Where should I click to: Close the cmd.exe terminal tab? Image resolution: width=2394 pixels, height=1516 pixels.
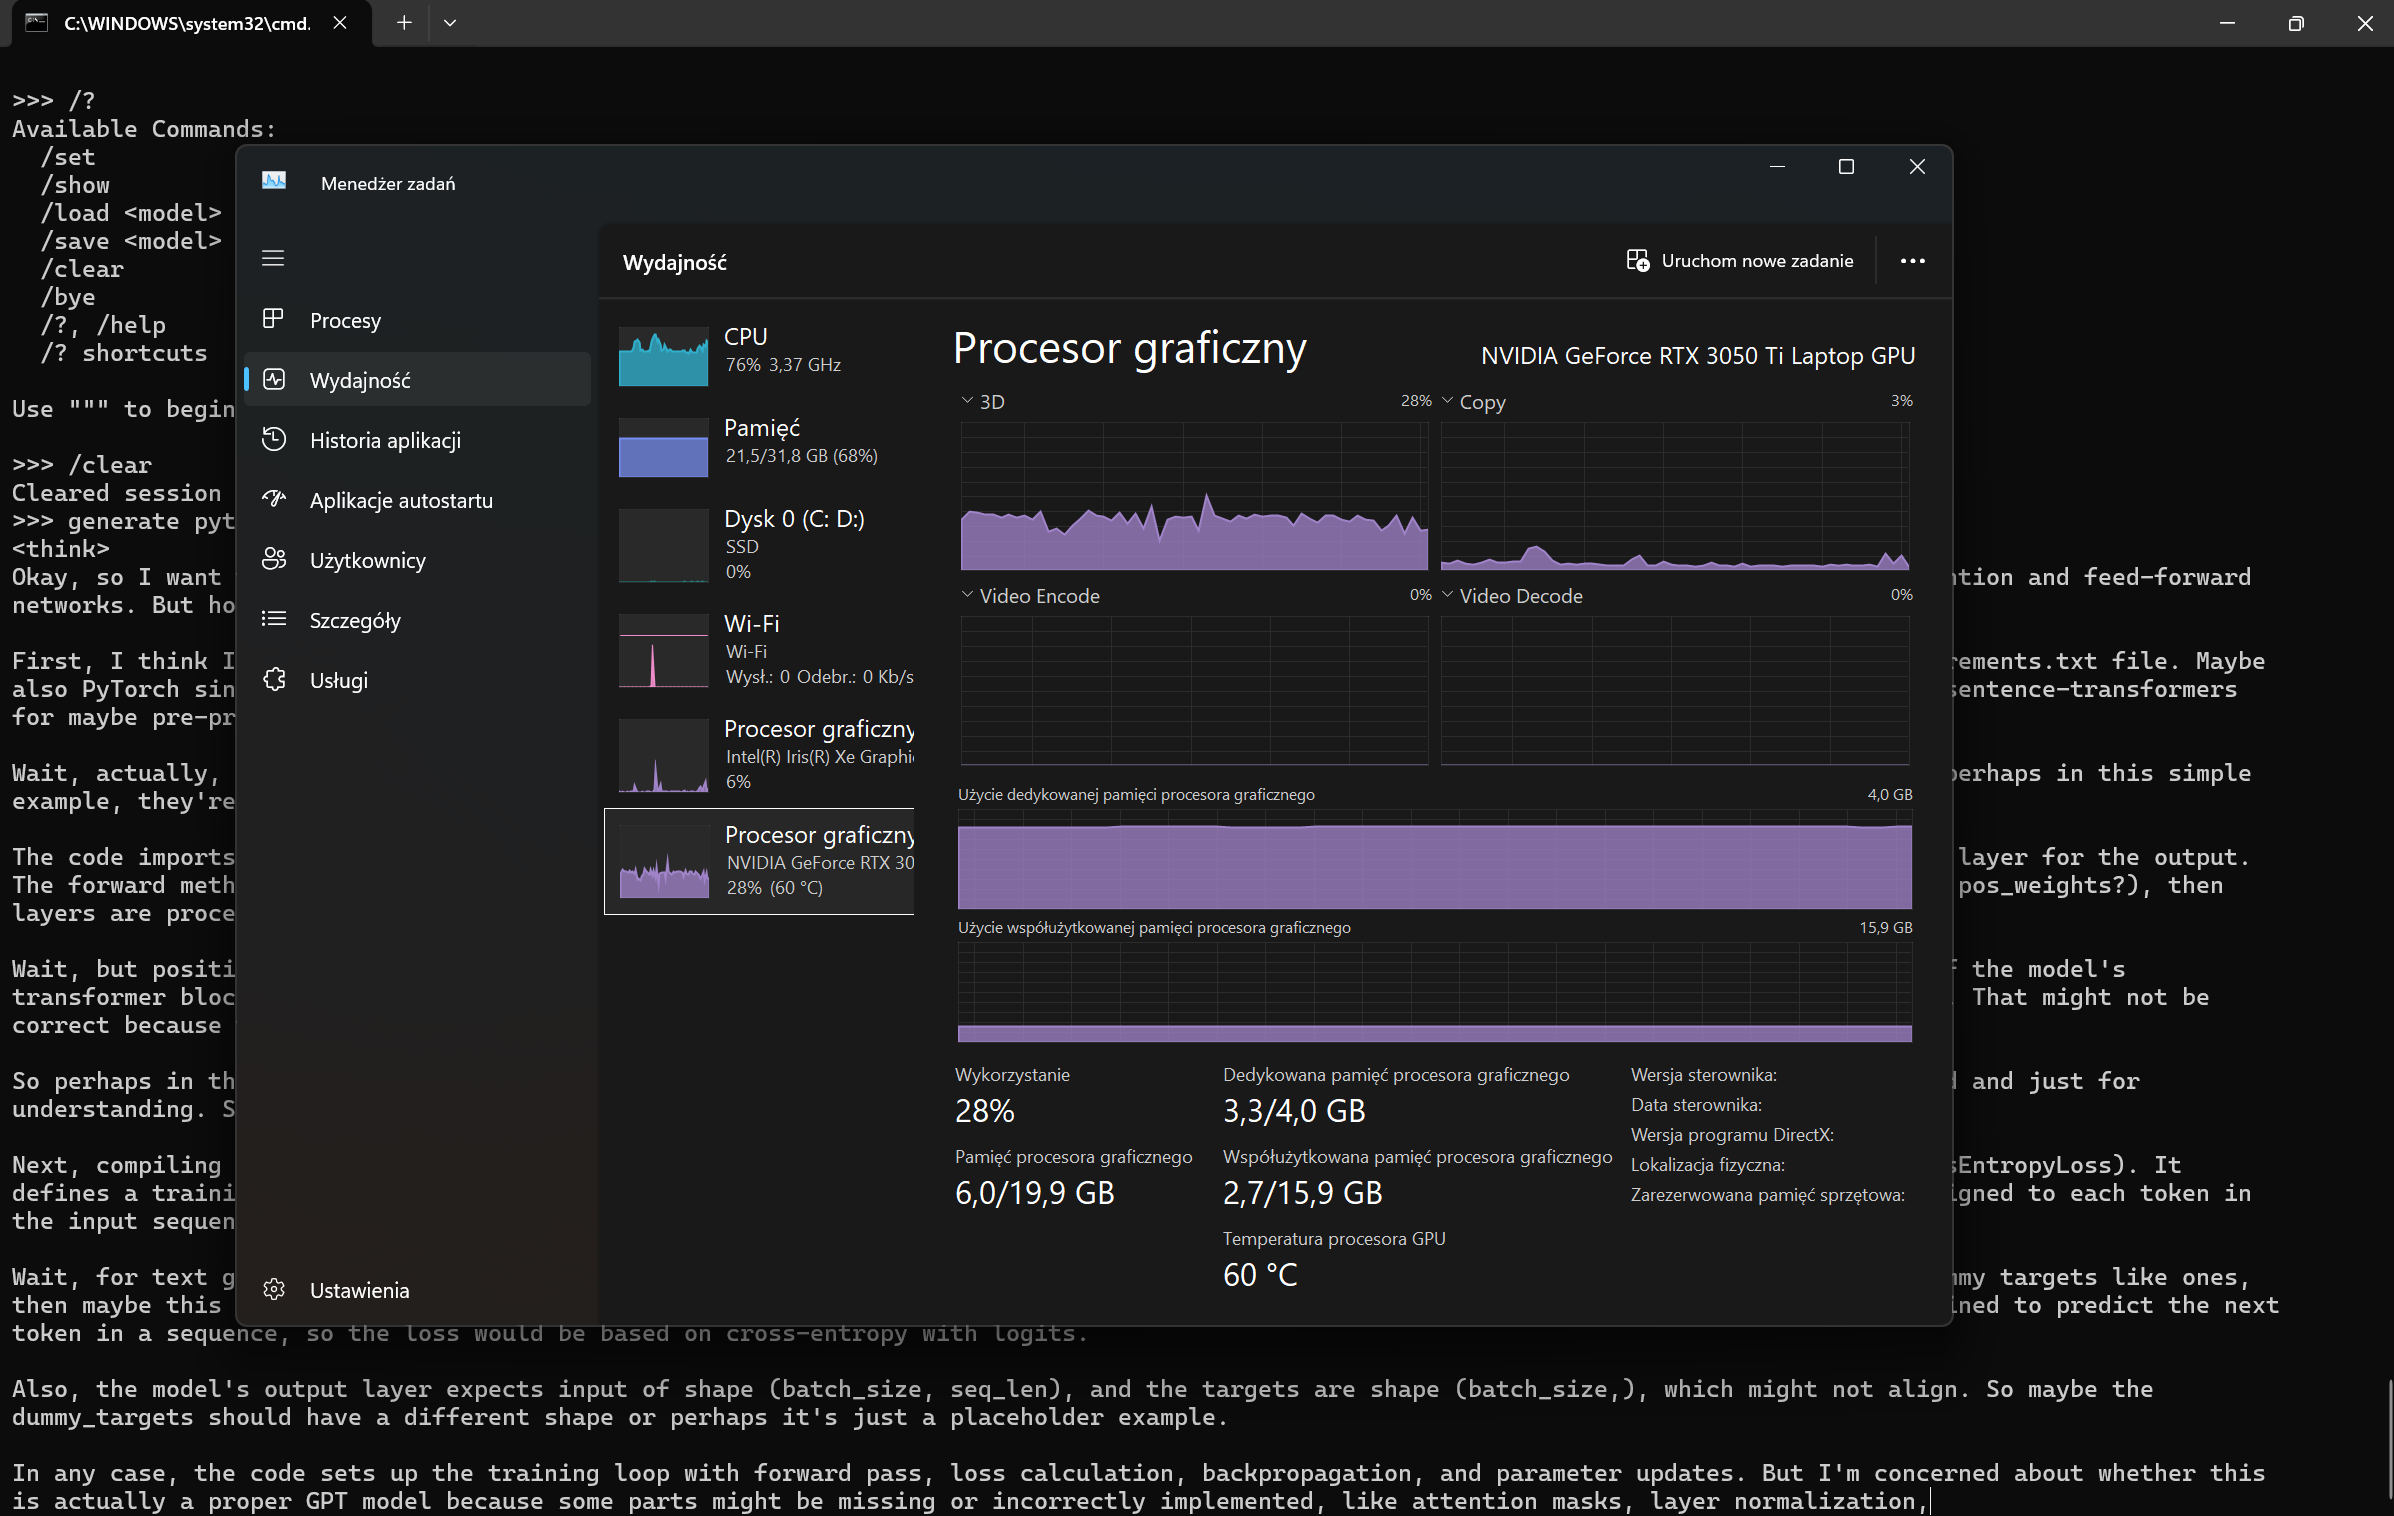340,22
